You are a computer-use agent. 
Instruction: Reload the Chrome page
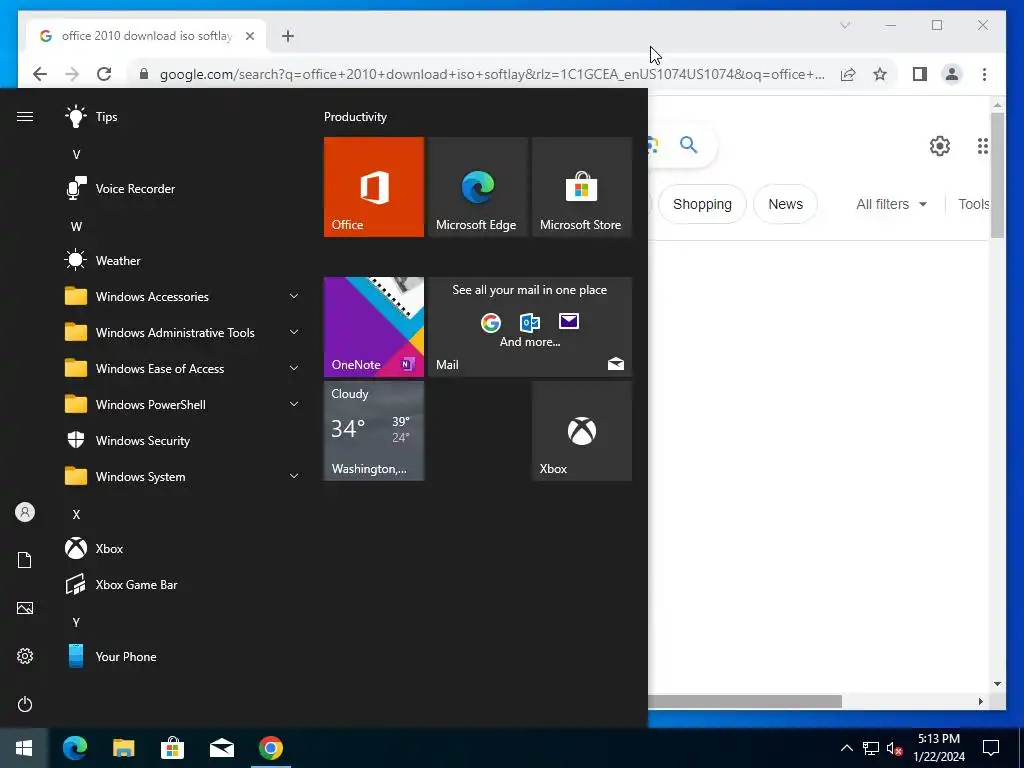[104, 74]
